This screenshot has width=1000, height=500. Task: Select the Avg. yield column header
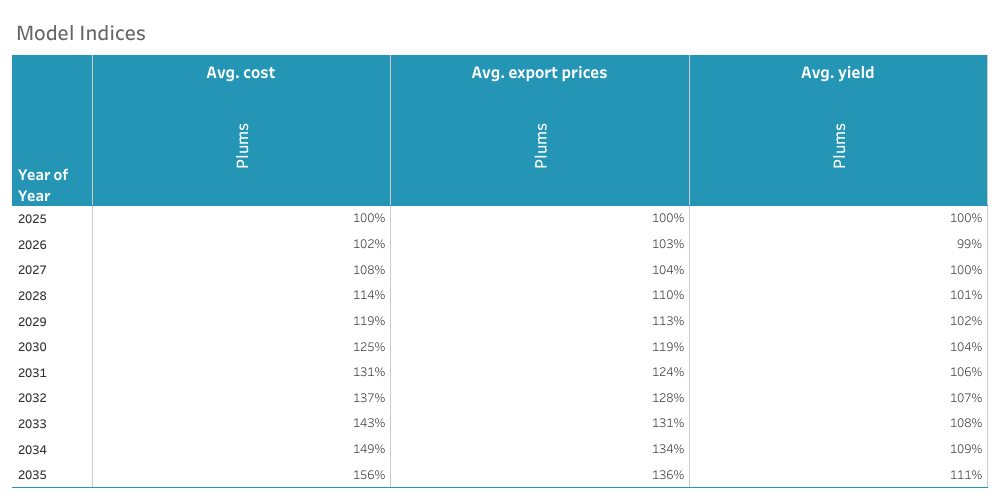838,73
